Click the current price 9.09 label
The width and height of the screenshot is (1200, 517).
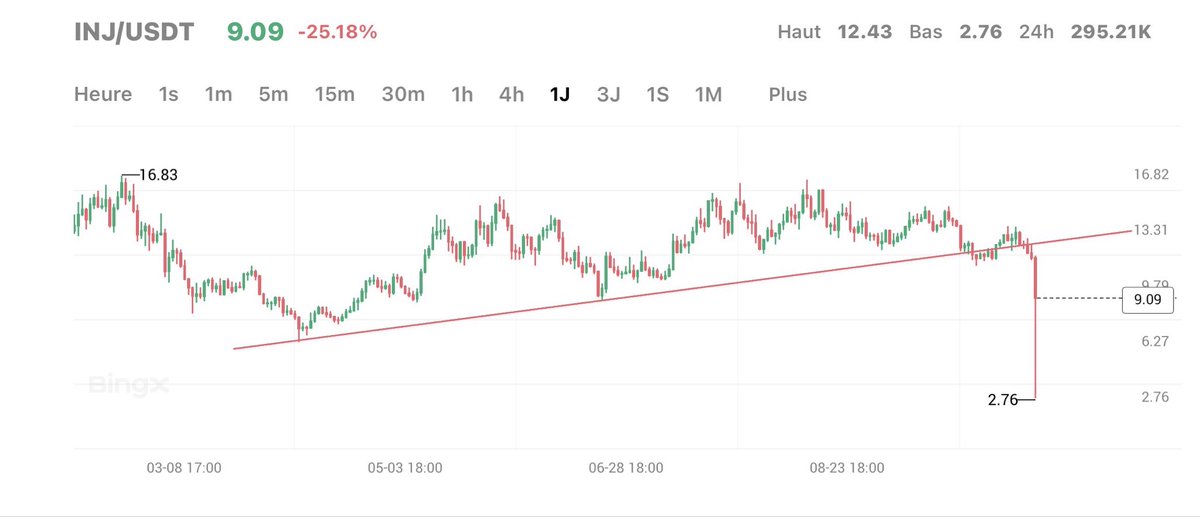1142,297
